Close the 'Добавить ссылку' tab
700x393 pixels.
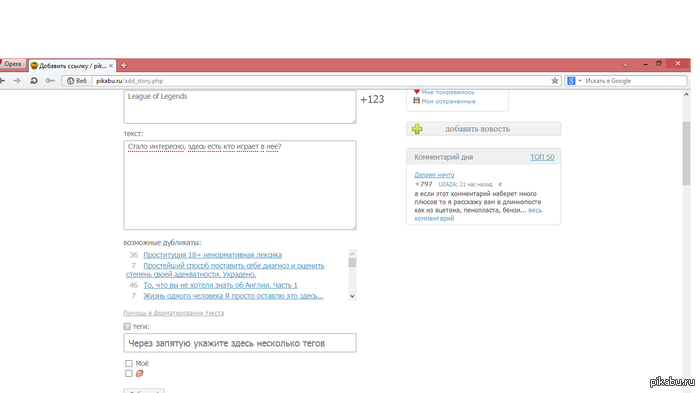coord(111,66)
